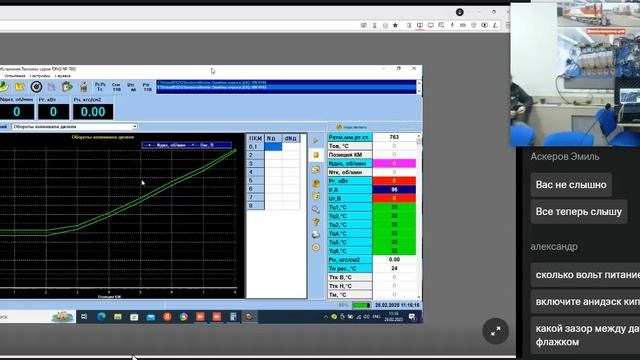
Task: Click the Nдиз digital readout showing 0
Action: pyautogui.click(x=16, y=112)
